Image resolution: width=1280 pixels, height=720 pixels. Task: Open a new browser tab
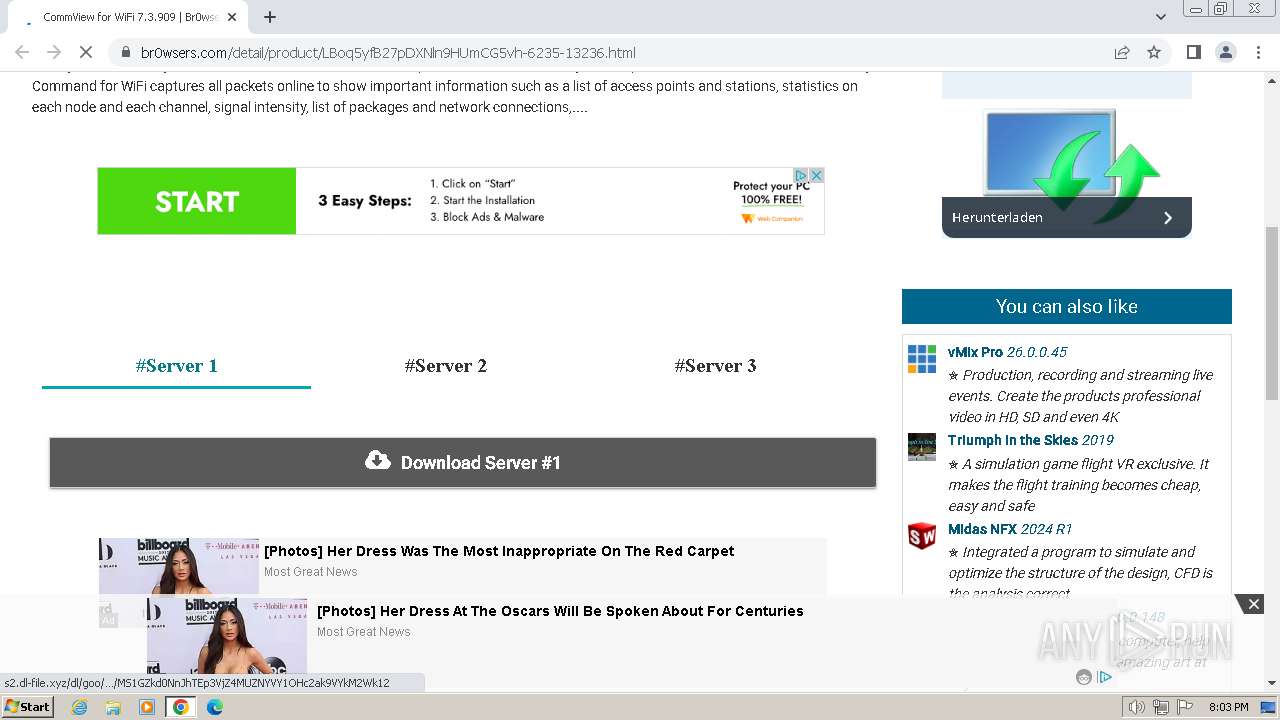(270, 17)
